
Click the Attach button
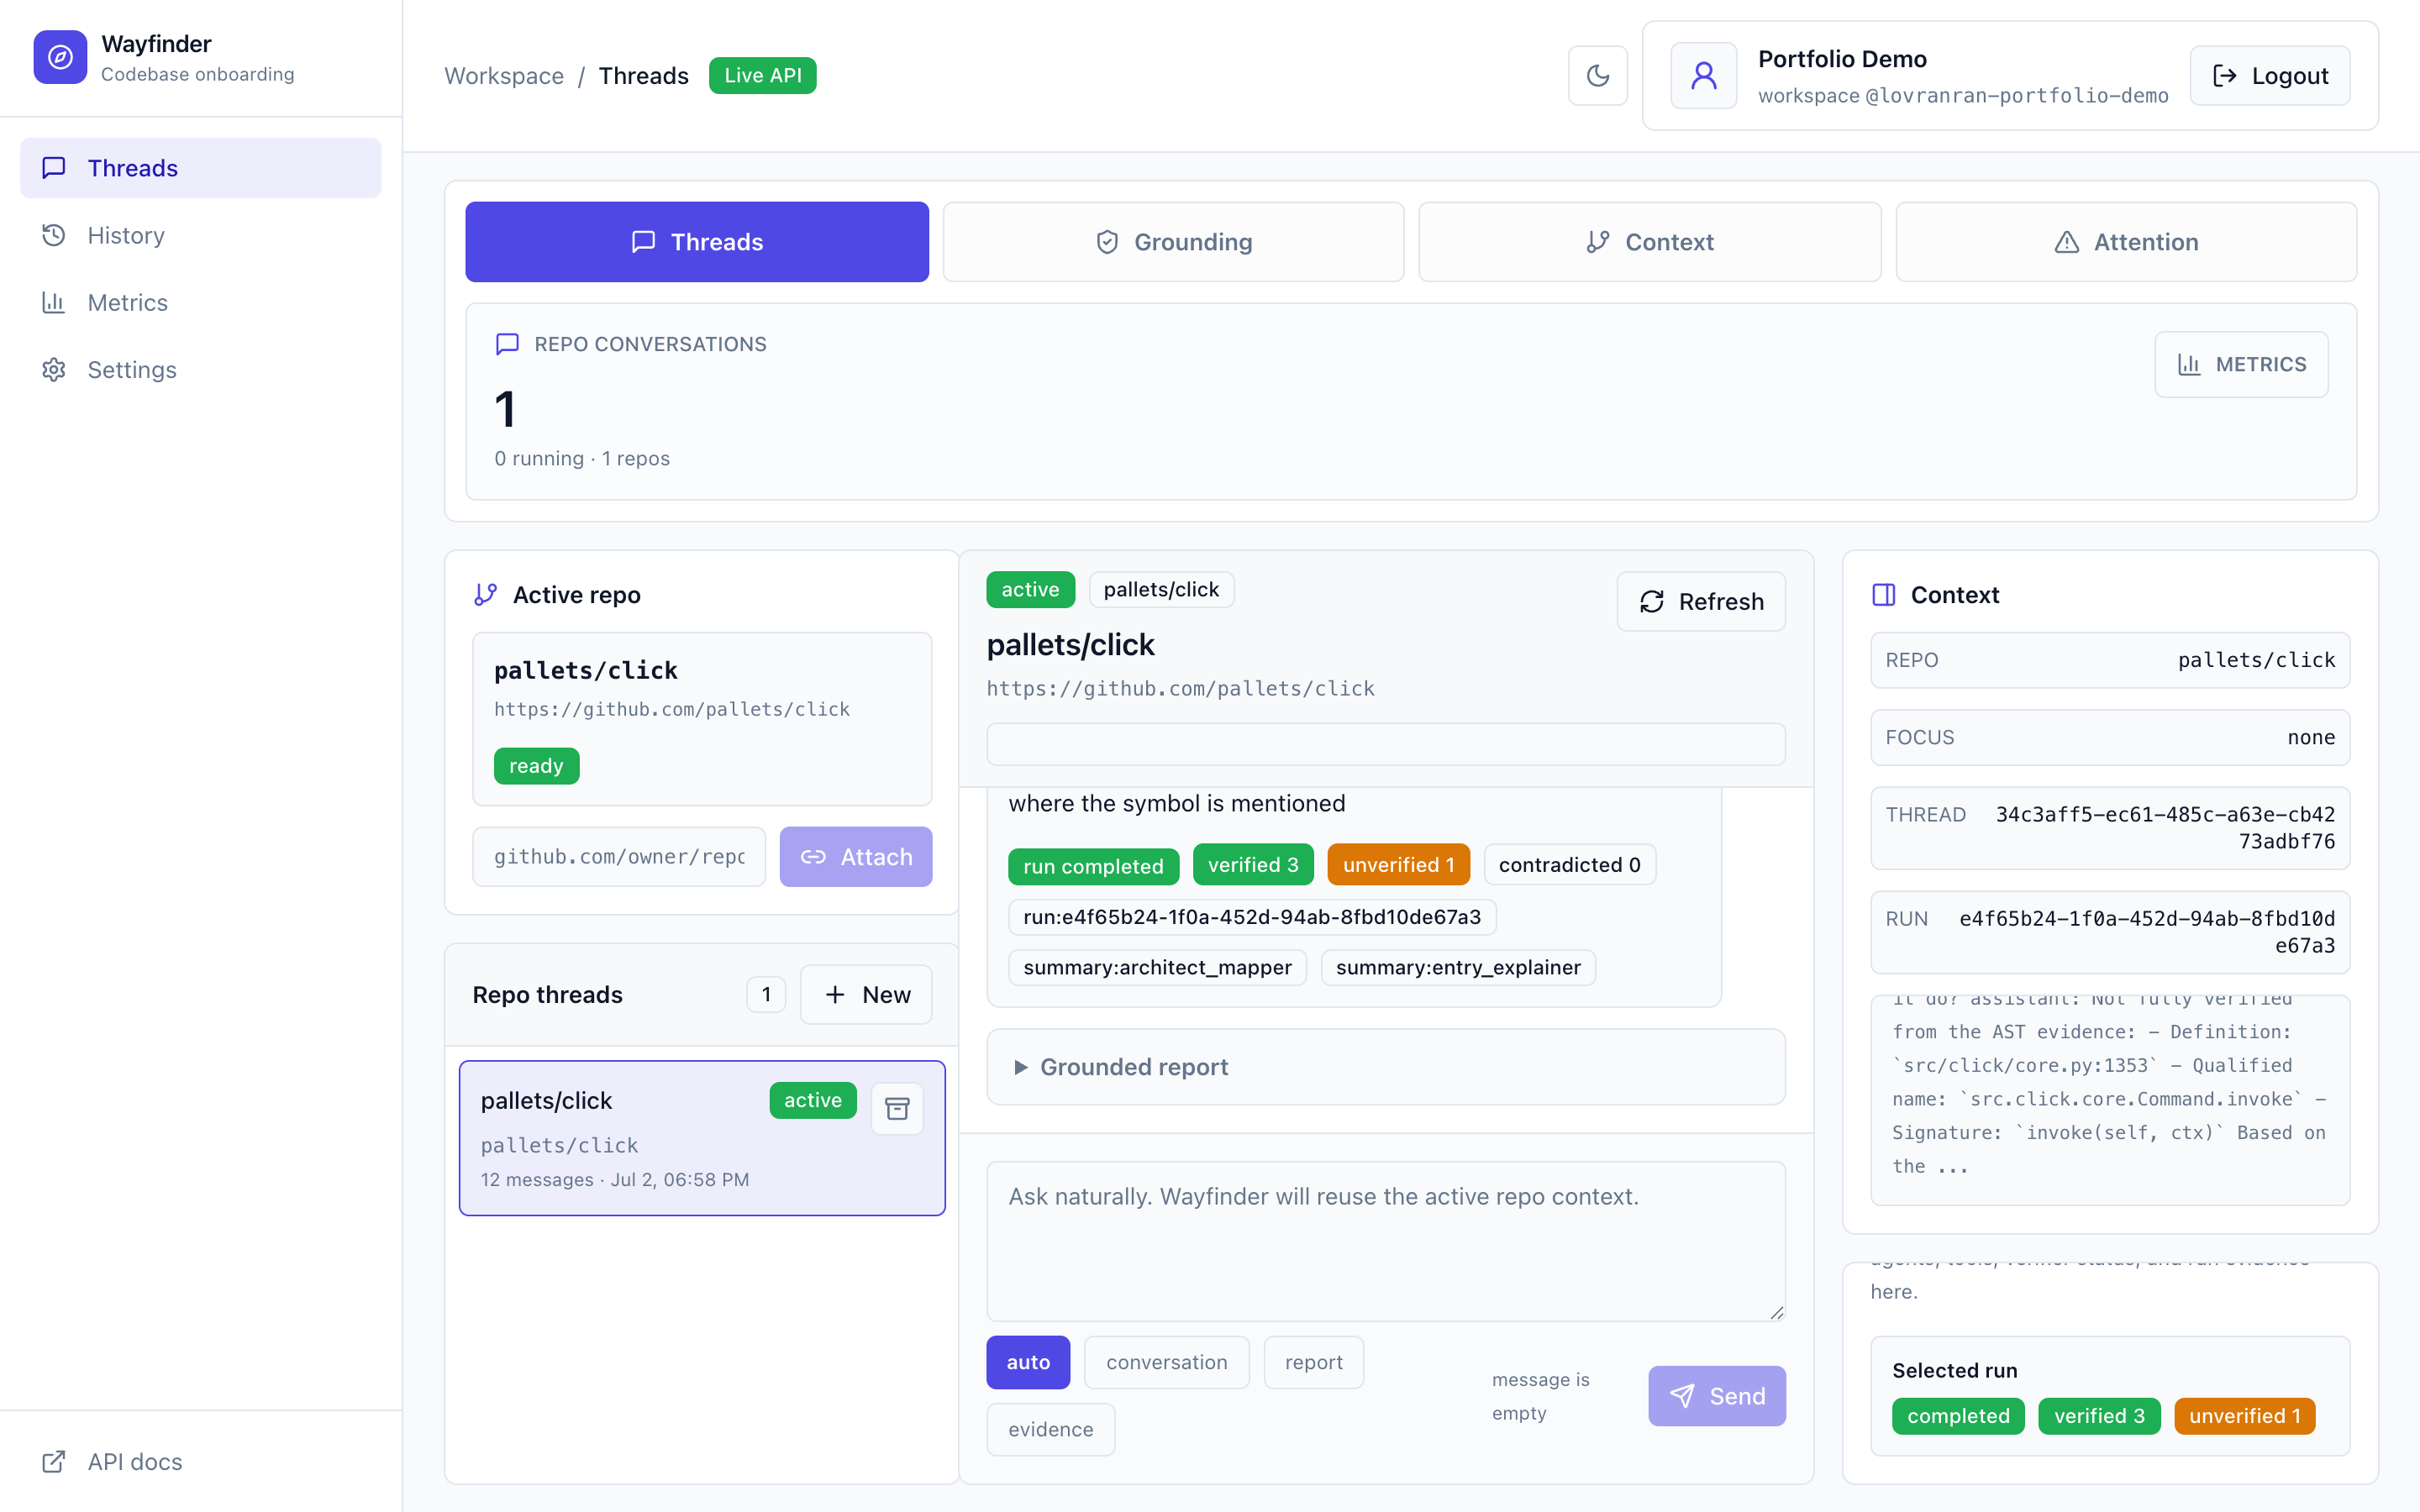tap(856, 857)
